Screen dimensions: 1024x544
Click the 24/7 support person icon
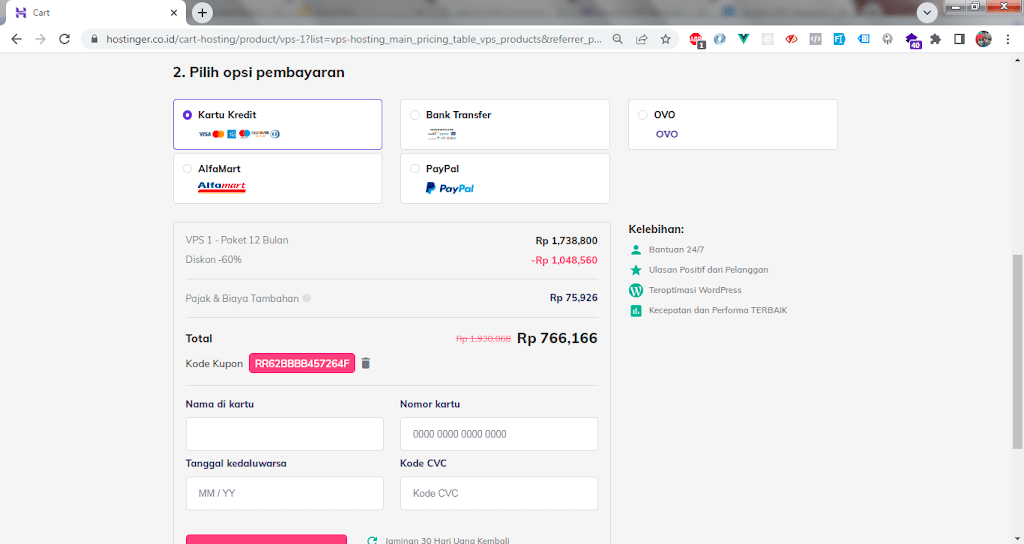(x=635, y=249)
